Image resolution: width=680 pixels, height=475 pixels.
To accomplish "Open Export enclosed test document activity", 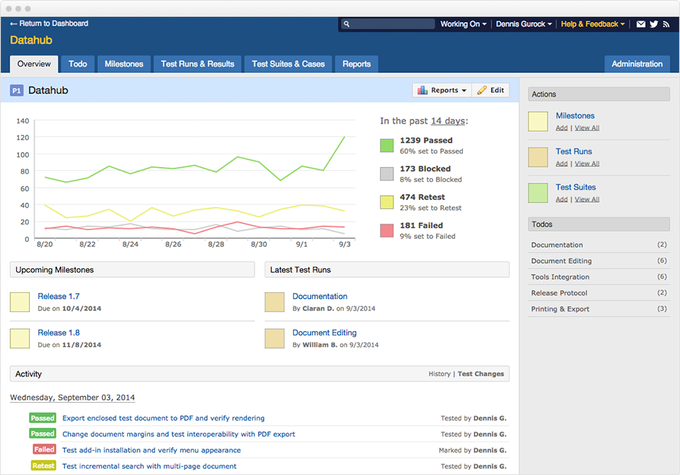I will [x=163, y=418].
